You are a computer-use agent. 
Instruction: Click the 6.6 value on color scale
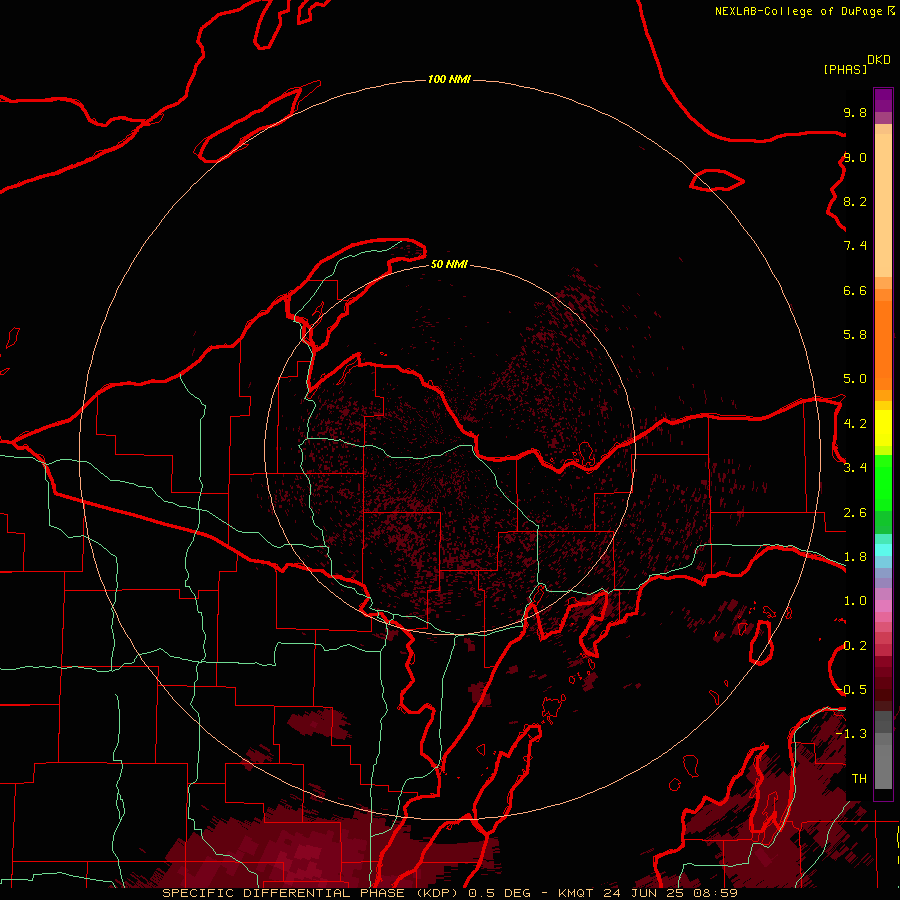pyautogui.click(x=855, y=290)
